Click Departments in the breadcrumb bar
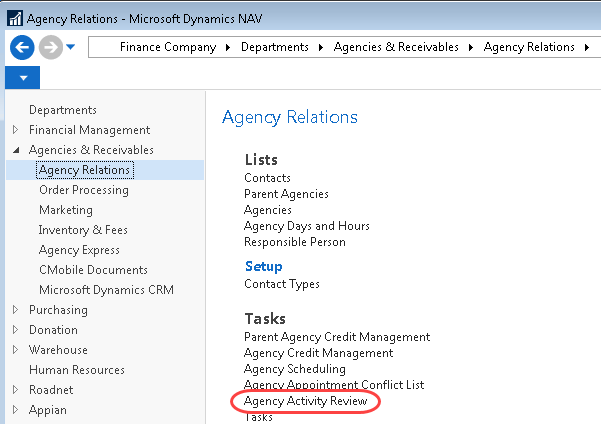The image size is (601, 424). 275,47
